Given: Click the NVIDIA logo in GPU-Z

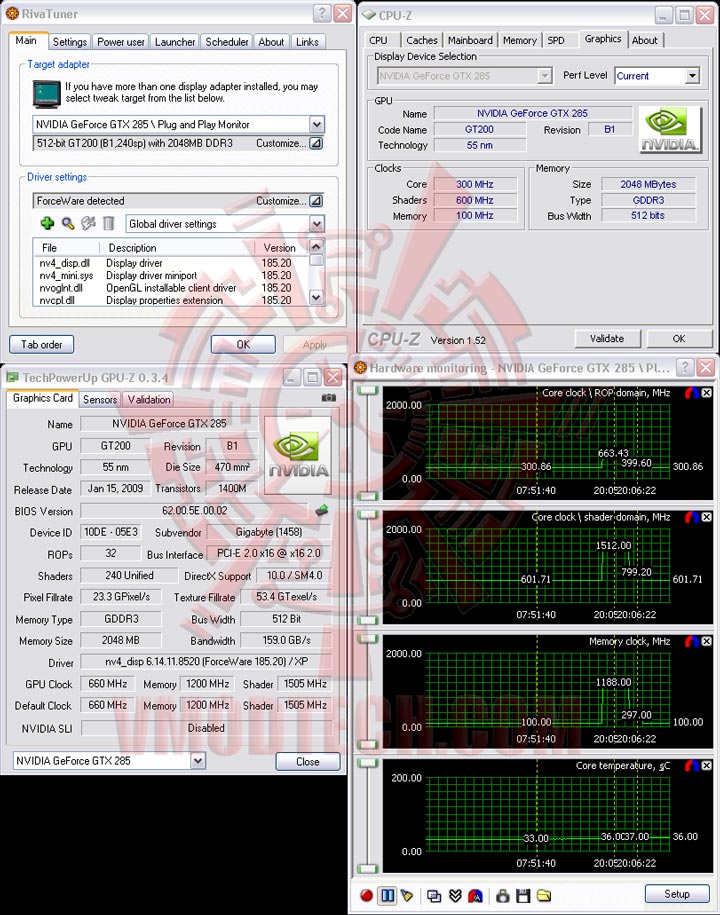Looking at the screenshot, I should (x=298, y=456).
